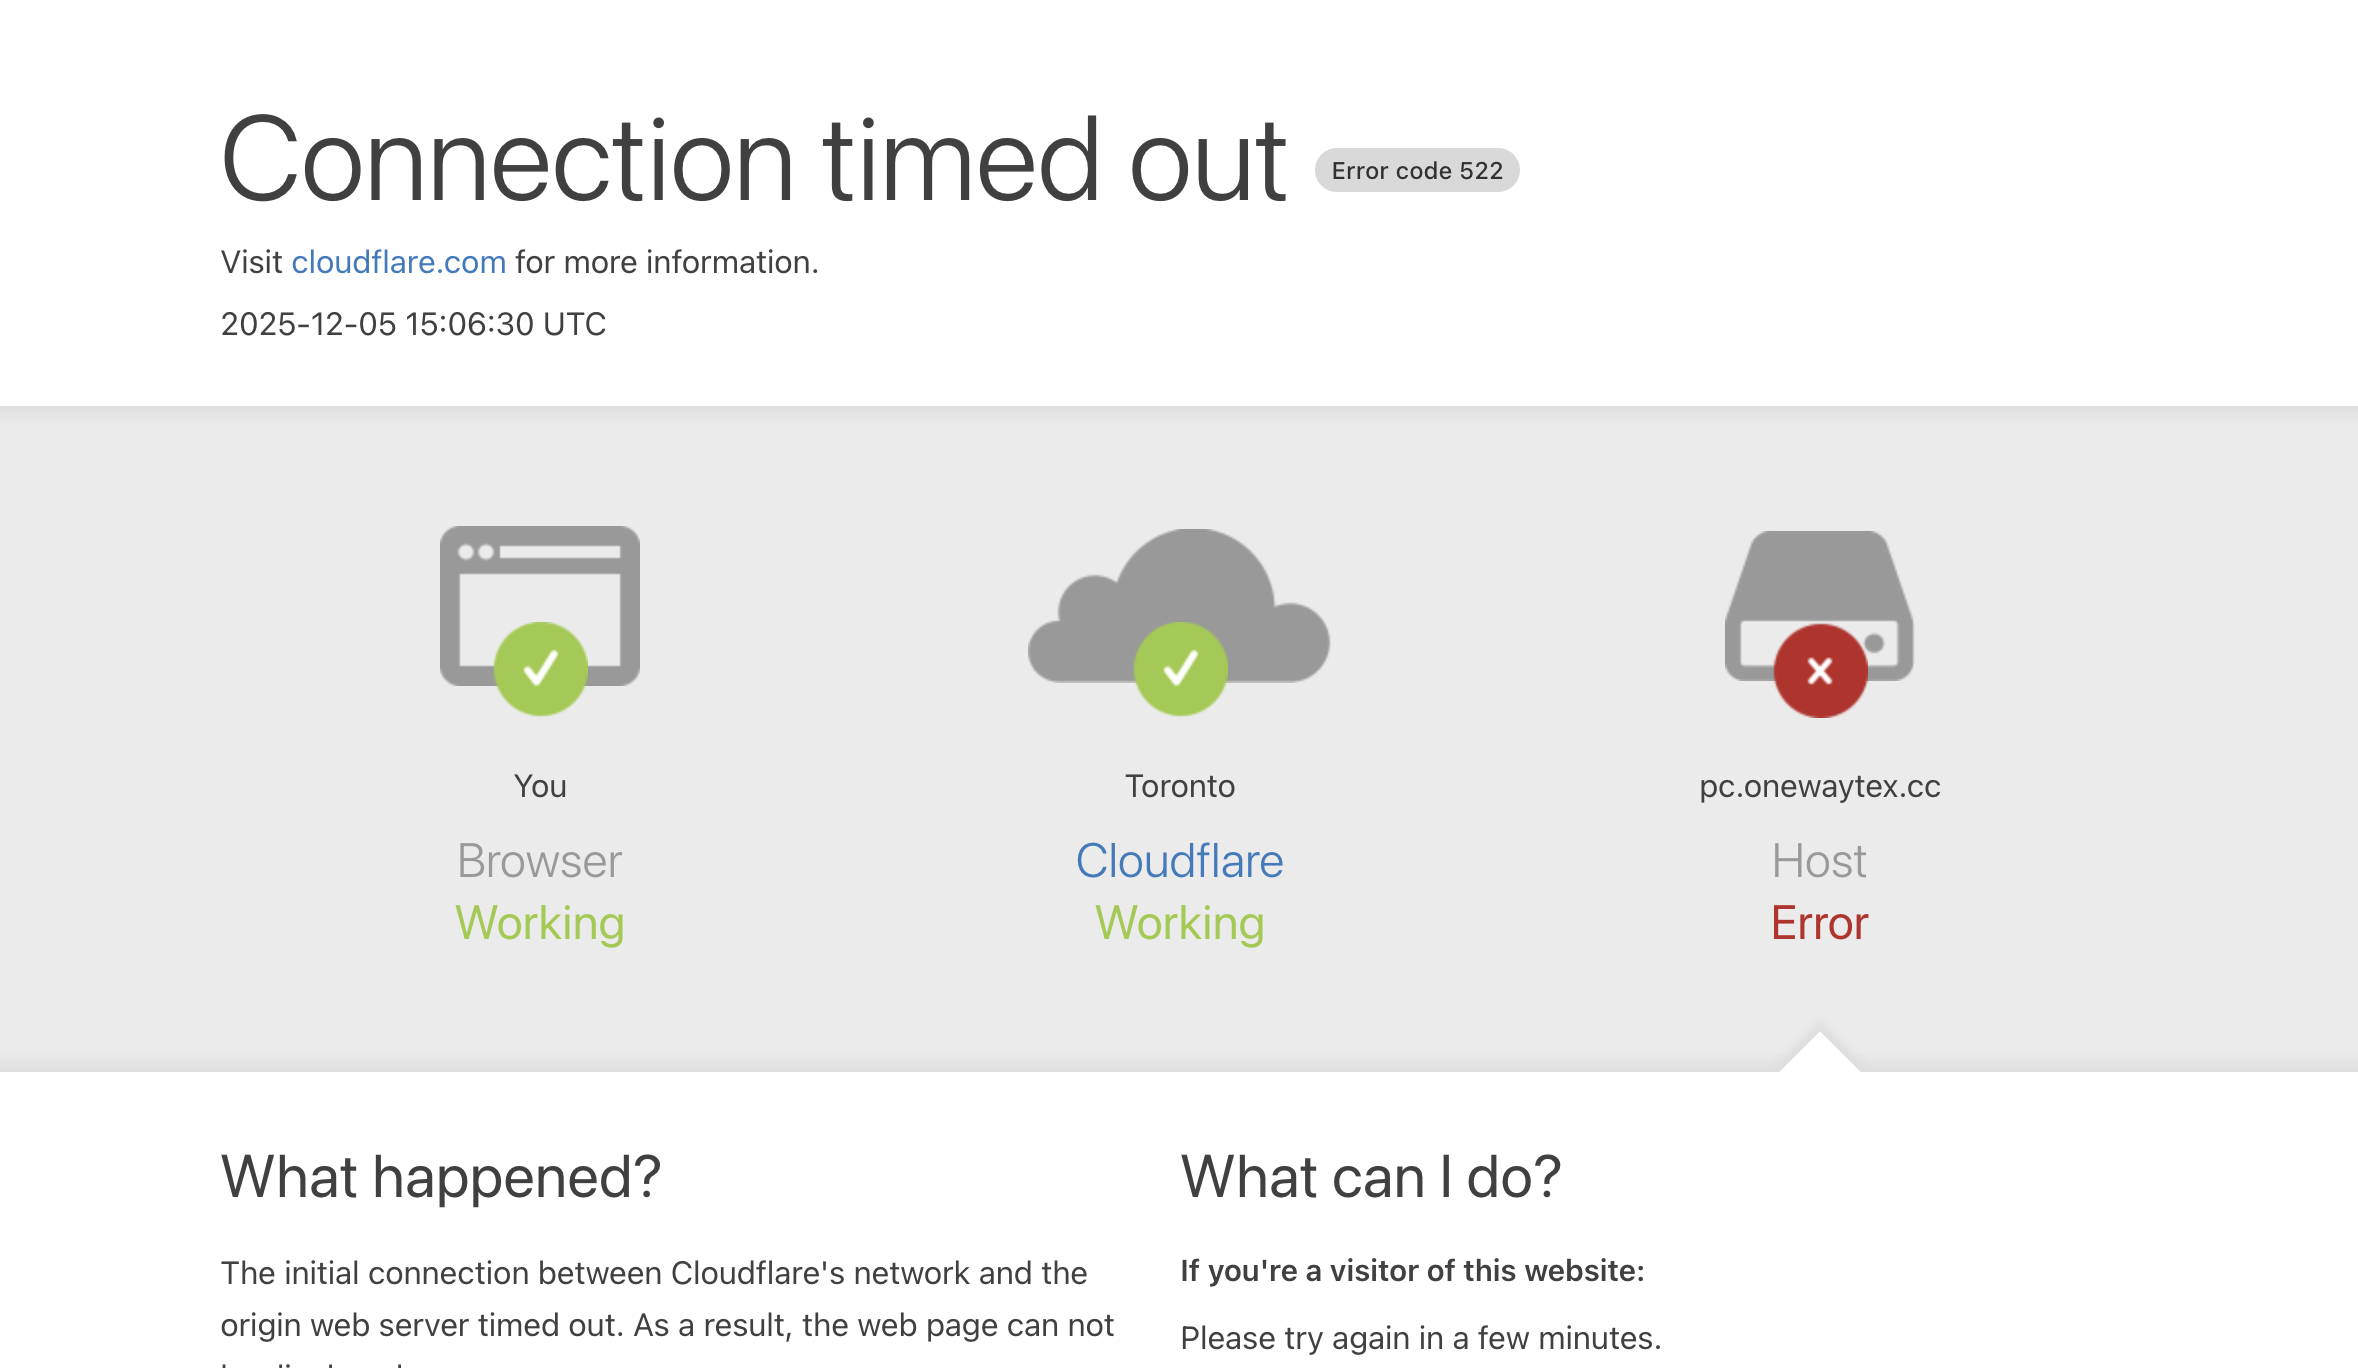Image resolution: width=2358 pixels, height=1368 pixels.
Task: Click the Error code 522 badge
Action: (1416, 171)
